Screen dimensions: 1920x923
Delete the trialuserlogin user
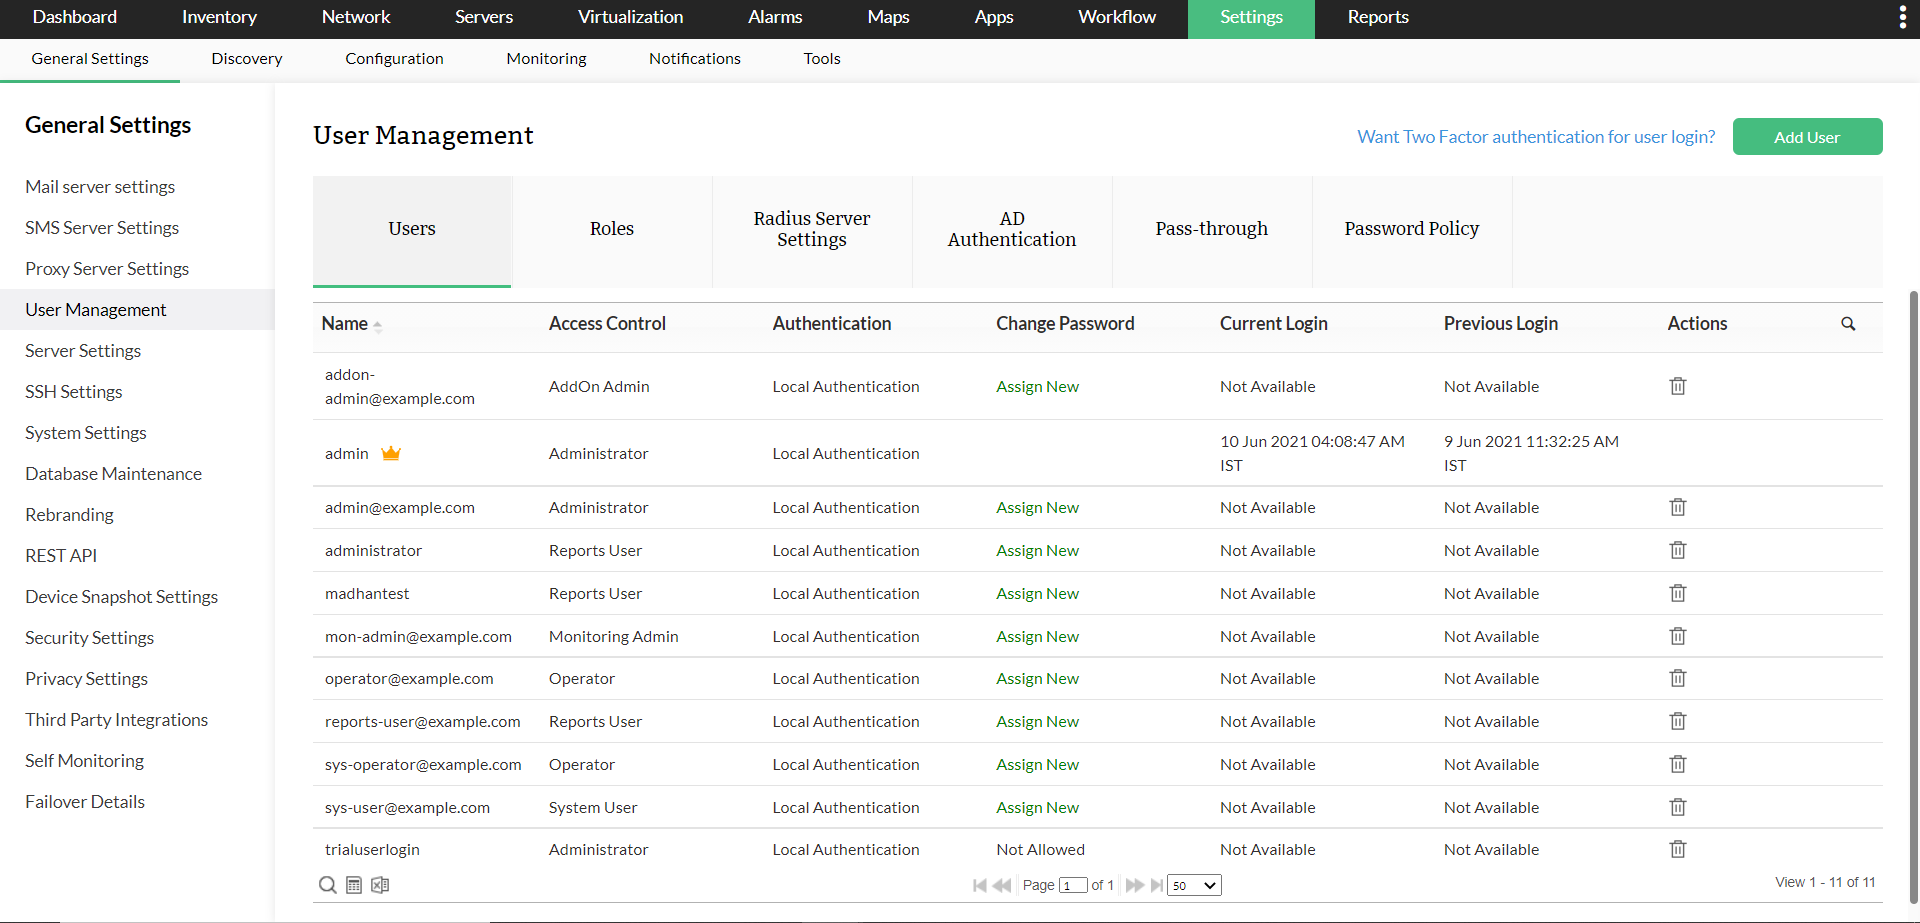pyautogui.click(x=1677, y=849)
